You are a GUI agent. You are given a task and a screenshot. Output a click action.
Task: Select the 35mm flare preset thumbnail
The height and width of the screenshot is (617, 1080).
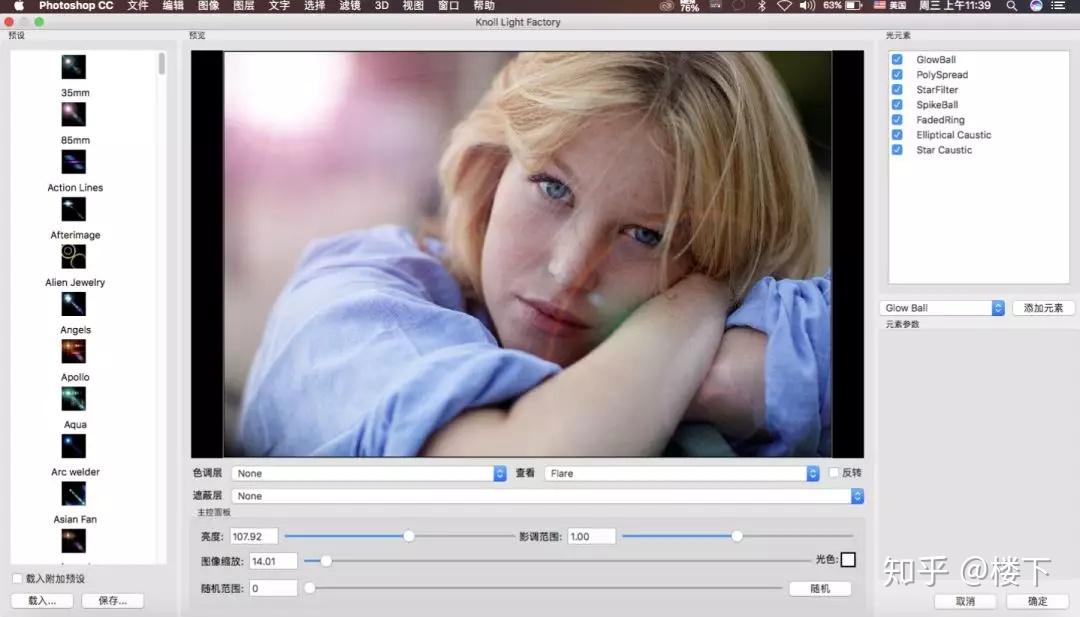(74, 67)
